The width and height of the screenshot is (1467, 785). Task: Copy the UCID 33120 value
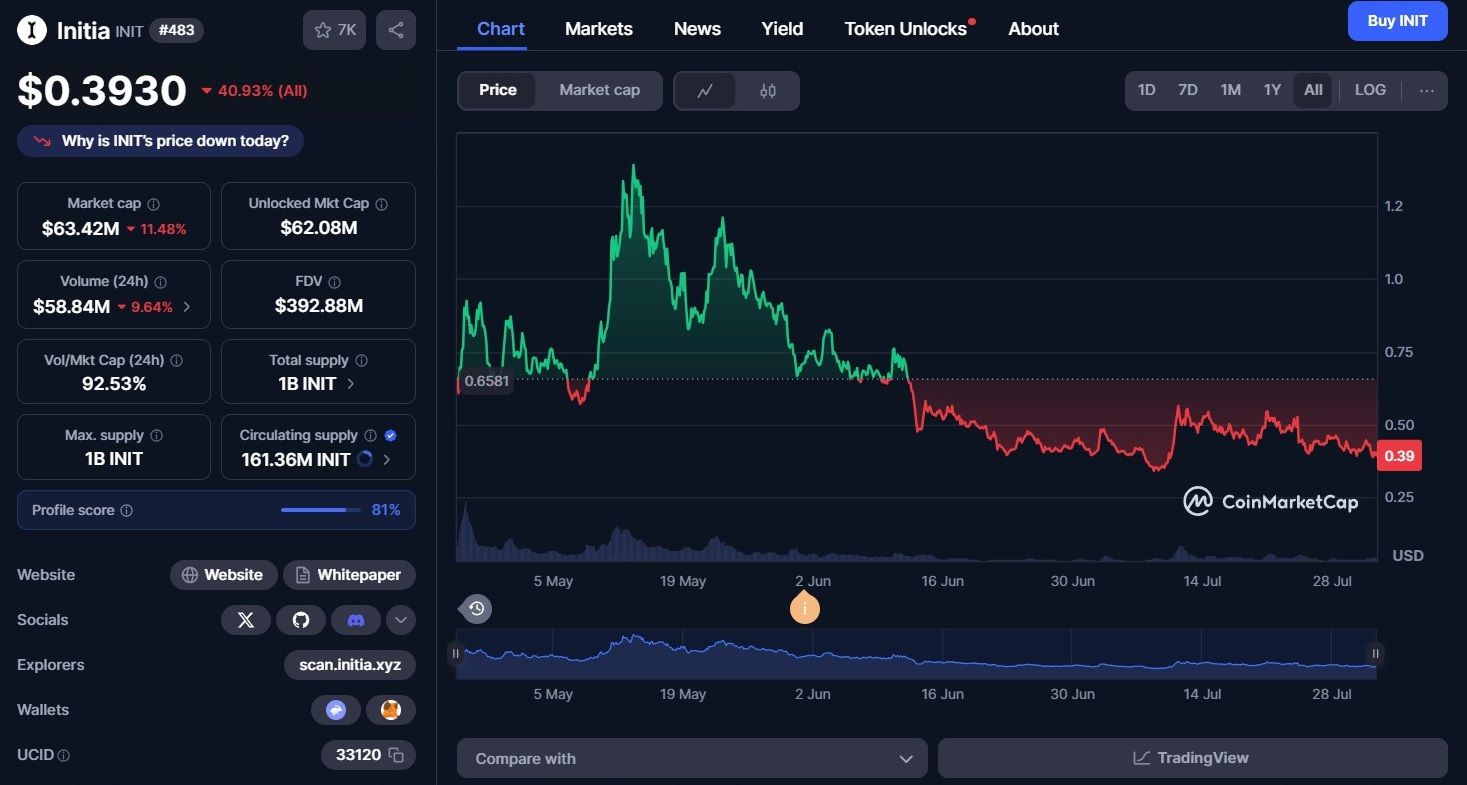click(x=396, y=755)
